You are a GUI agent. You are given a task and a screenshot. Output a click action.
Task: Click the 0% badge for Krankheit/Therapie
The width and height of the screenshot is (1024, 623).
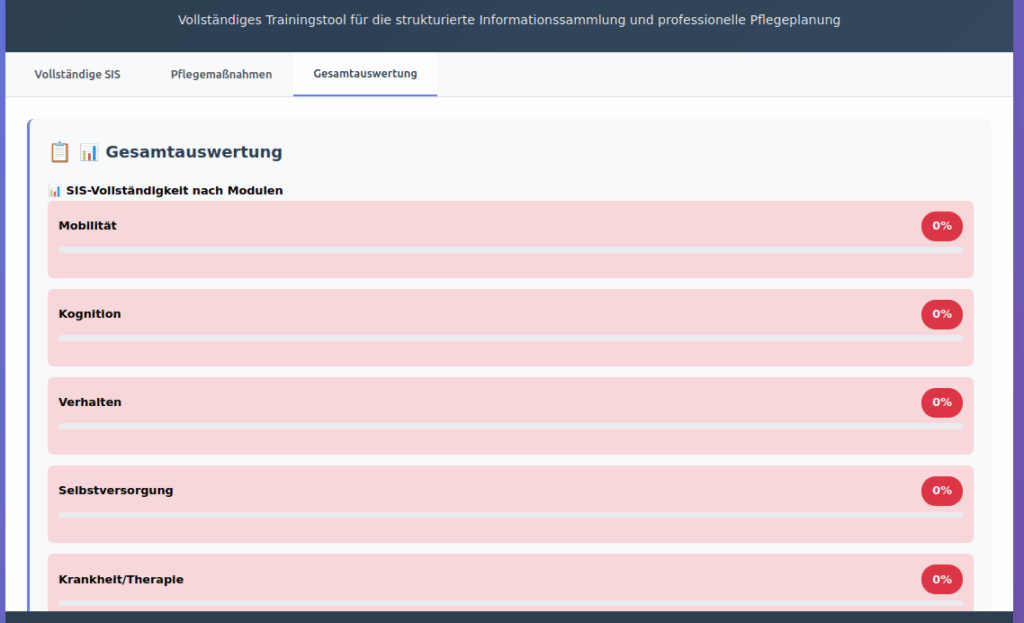941,579
